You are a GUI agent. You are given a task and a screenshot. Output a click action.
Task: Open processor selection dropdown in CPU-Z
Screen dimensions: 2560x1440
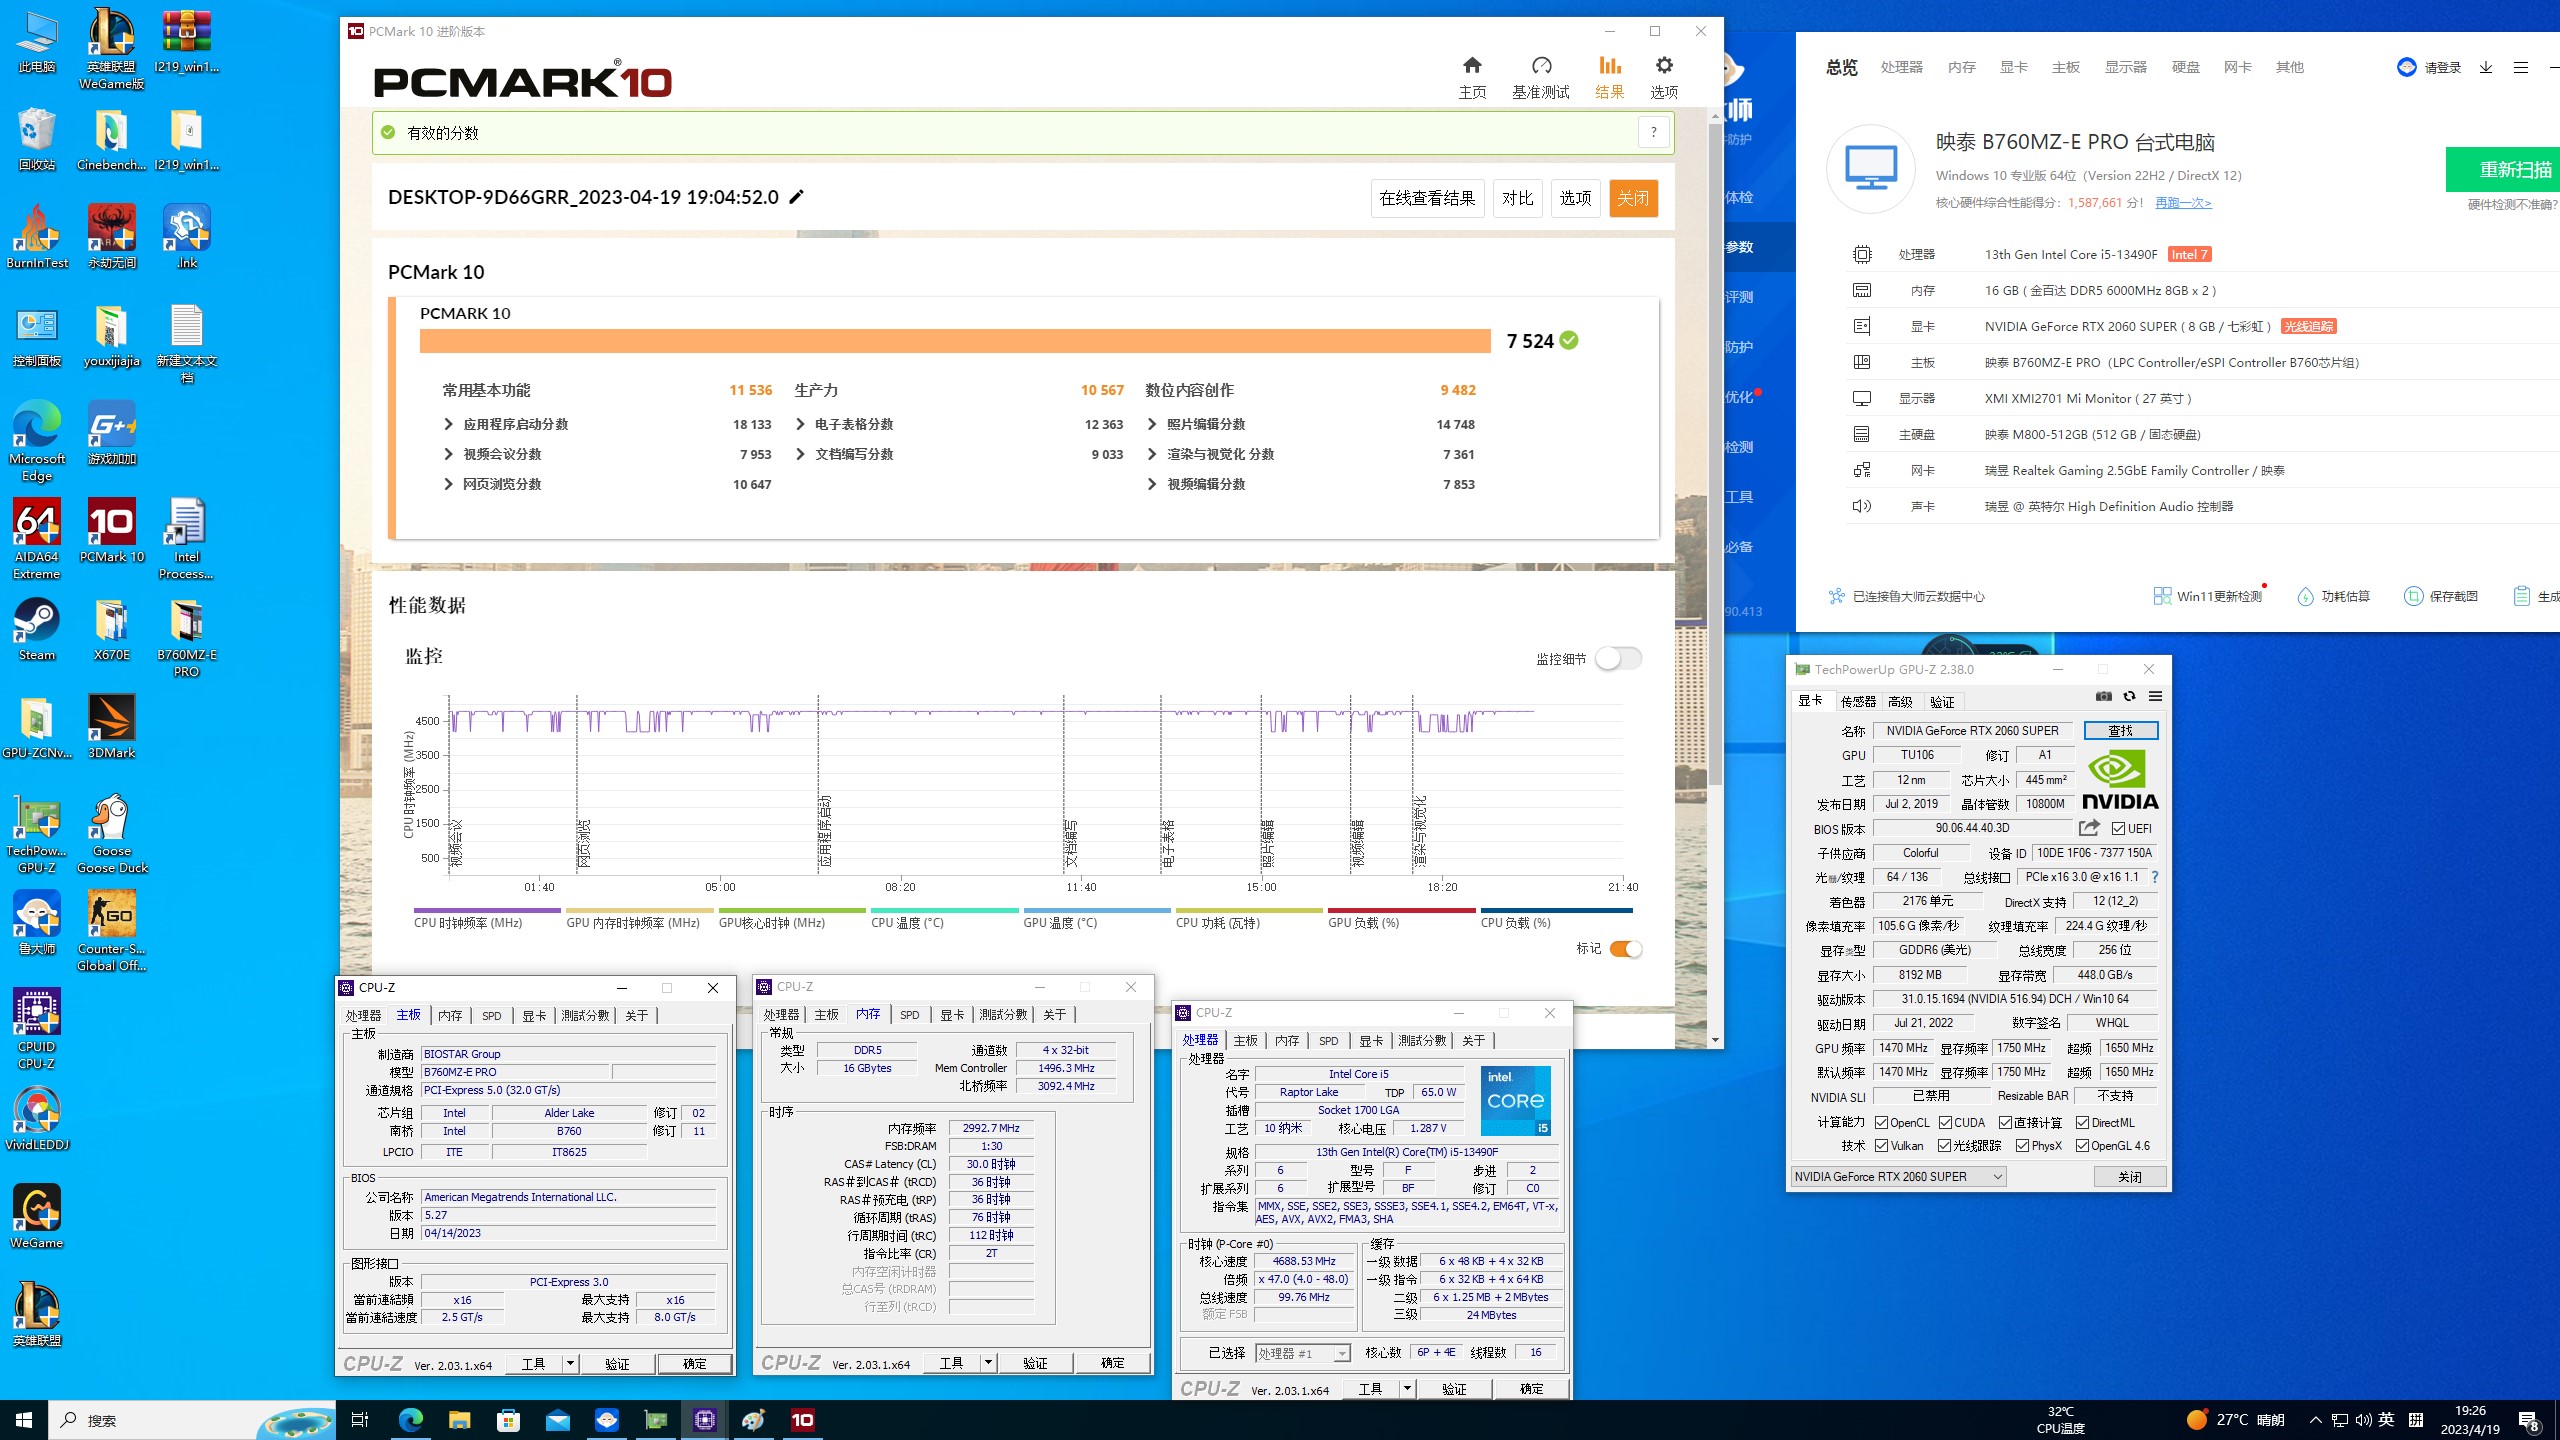1303,1353
